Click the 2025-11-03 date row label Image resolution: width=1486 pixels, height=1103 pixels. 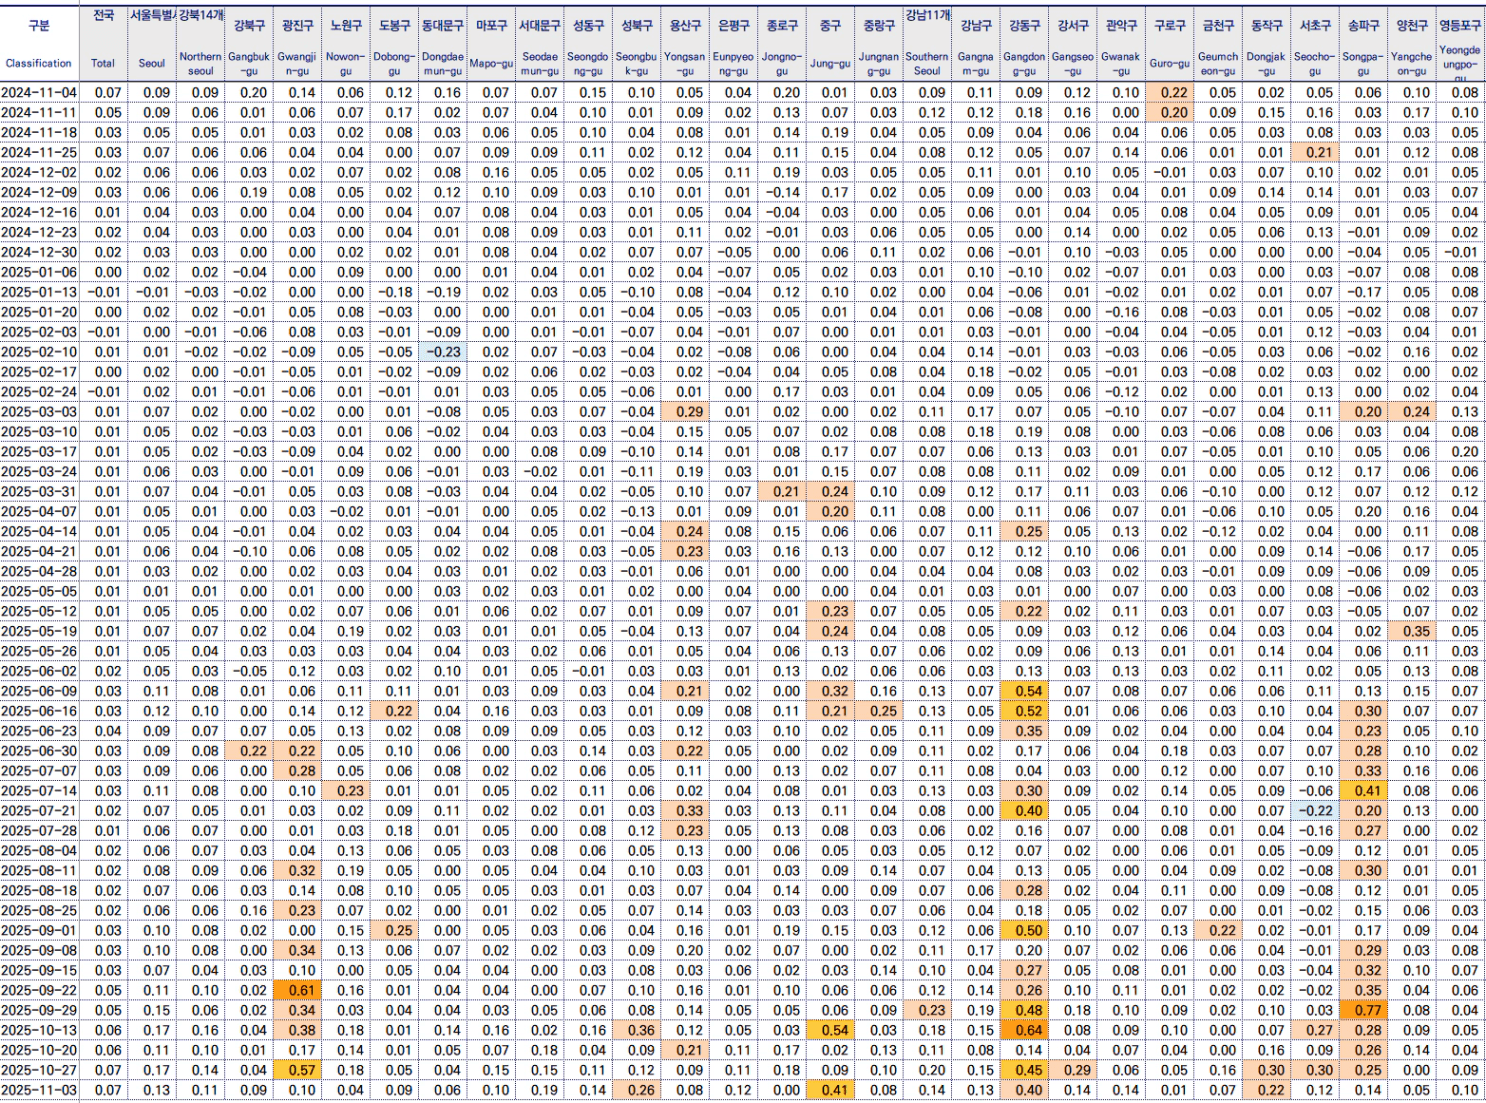pyautogui.click(x=39, y=1090)
